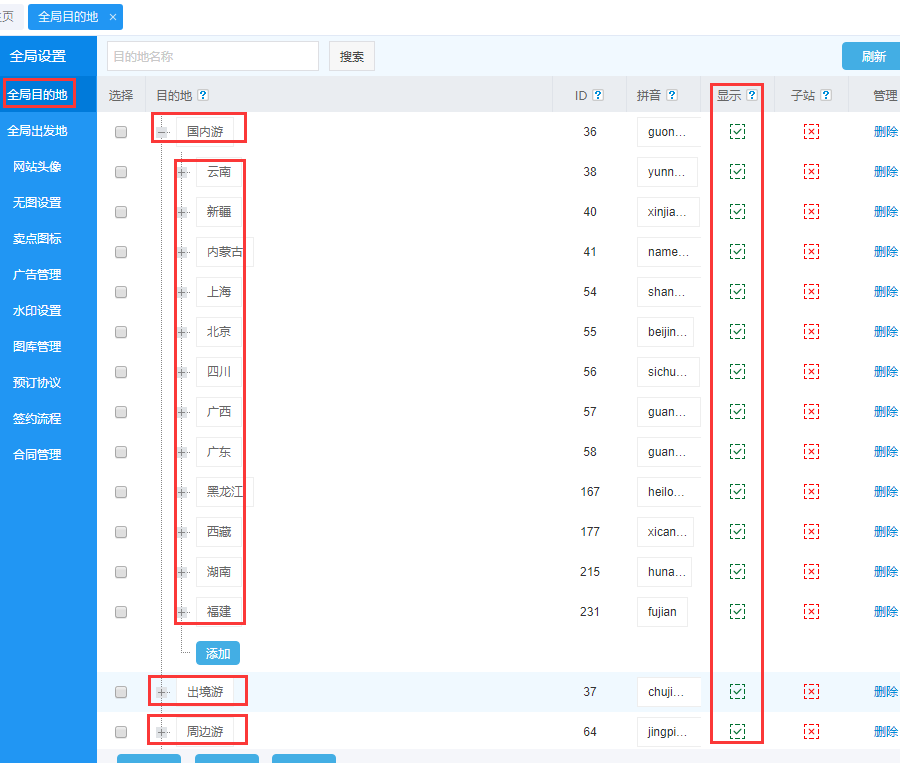This screenshot has height=763, width=900.
Task: Tick the checkbox for 上海 row
Action: (121, 292)
